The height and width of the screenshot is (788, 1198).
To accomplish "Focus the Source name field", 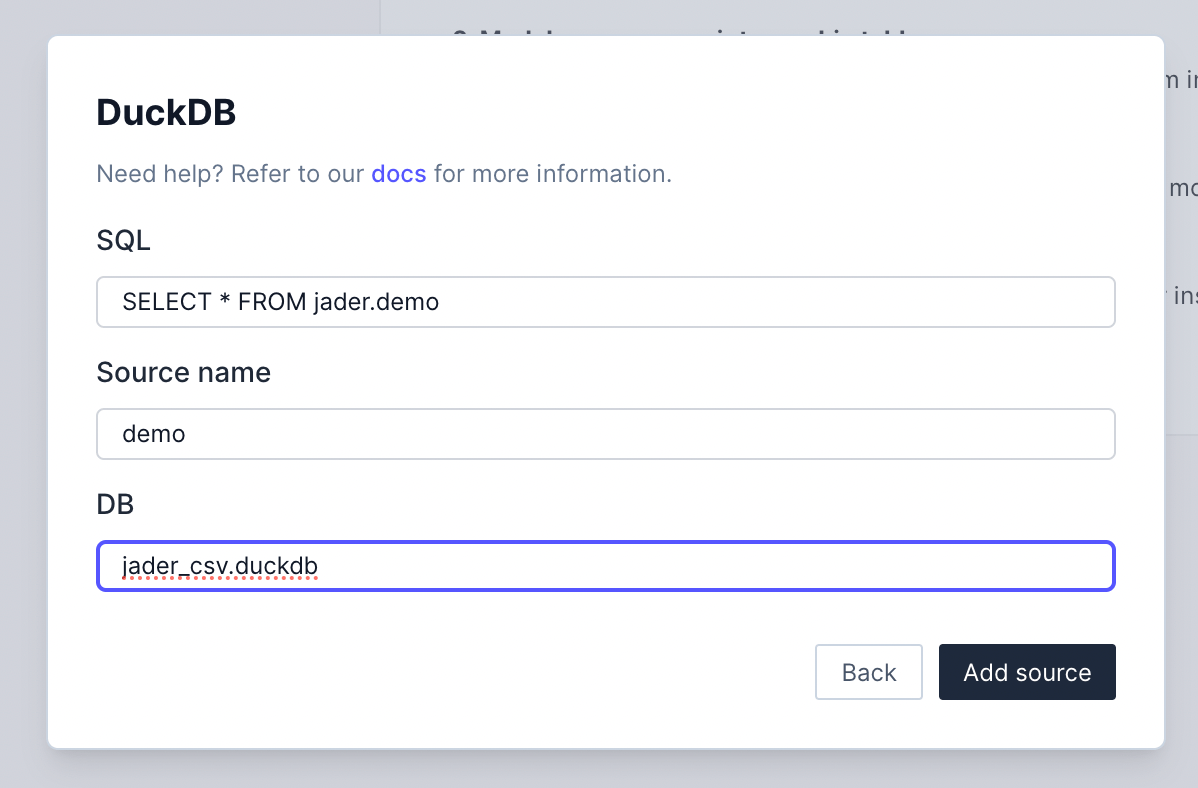I will [x=605, y=434].
